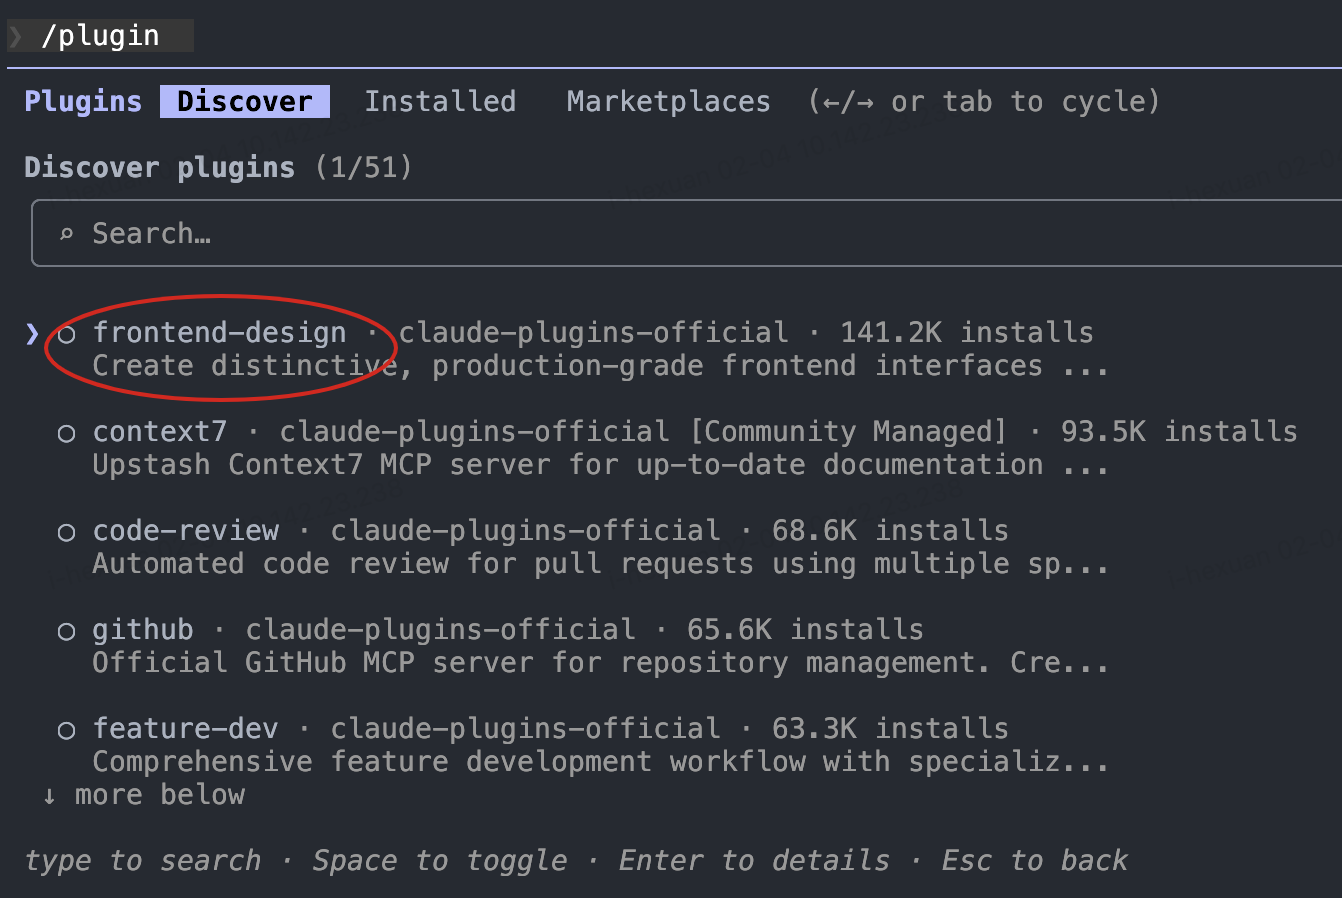The width and height of the screenshot is (1342, 898).
Task: Focus the Search plugins field
Action: [x=686, y=233]
